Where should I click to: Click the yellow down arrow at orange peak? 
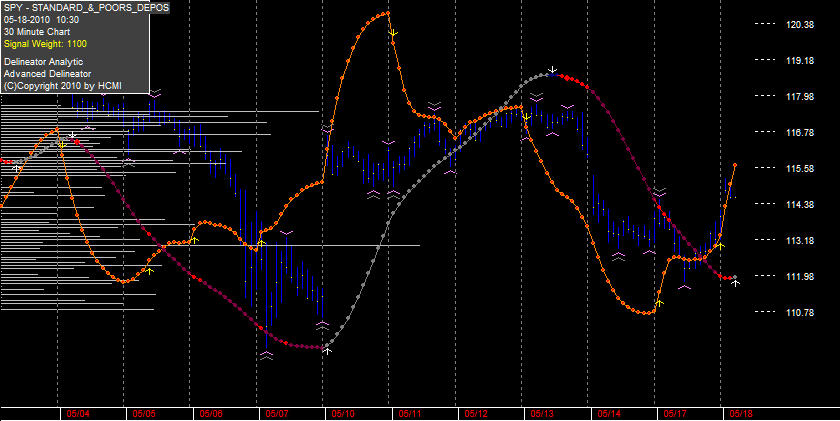[393, 33]
